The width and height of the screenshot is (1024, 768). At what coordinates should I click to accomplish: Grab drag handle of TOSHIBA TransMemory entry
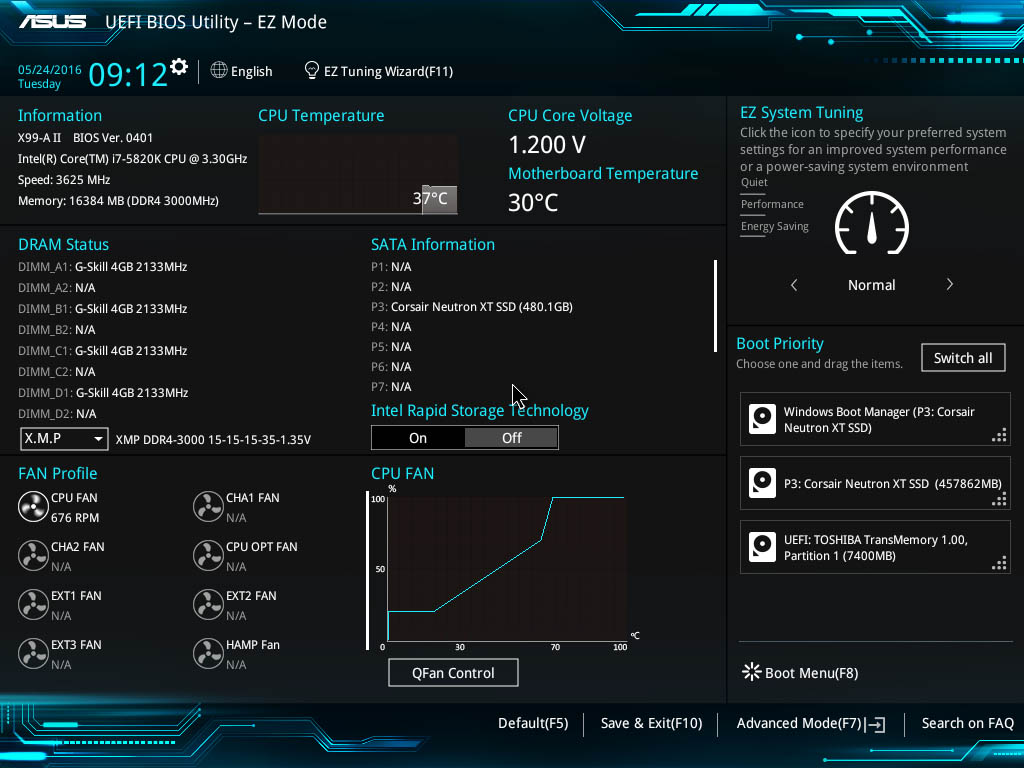(999, 563)
